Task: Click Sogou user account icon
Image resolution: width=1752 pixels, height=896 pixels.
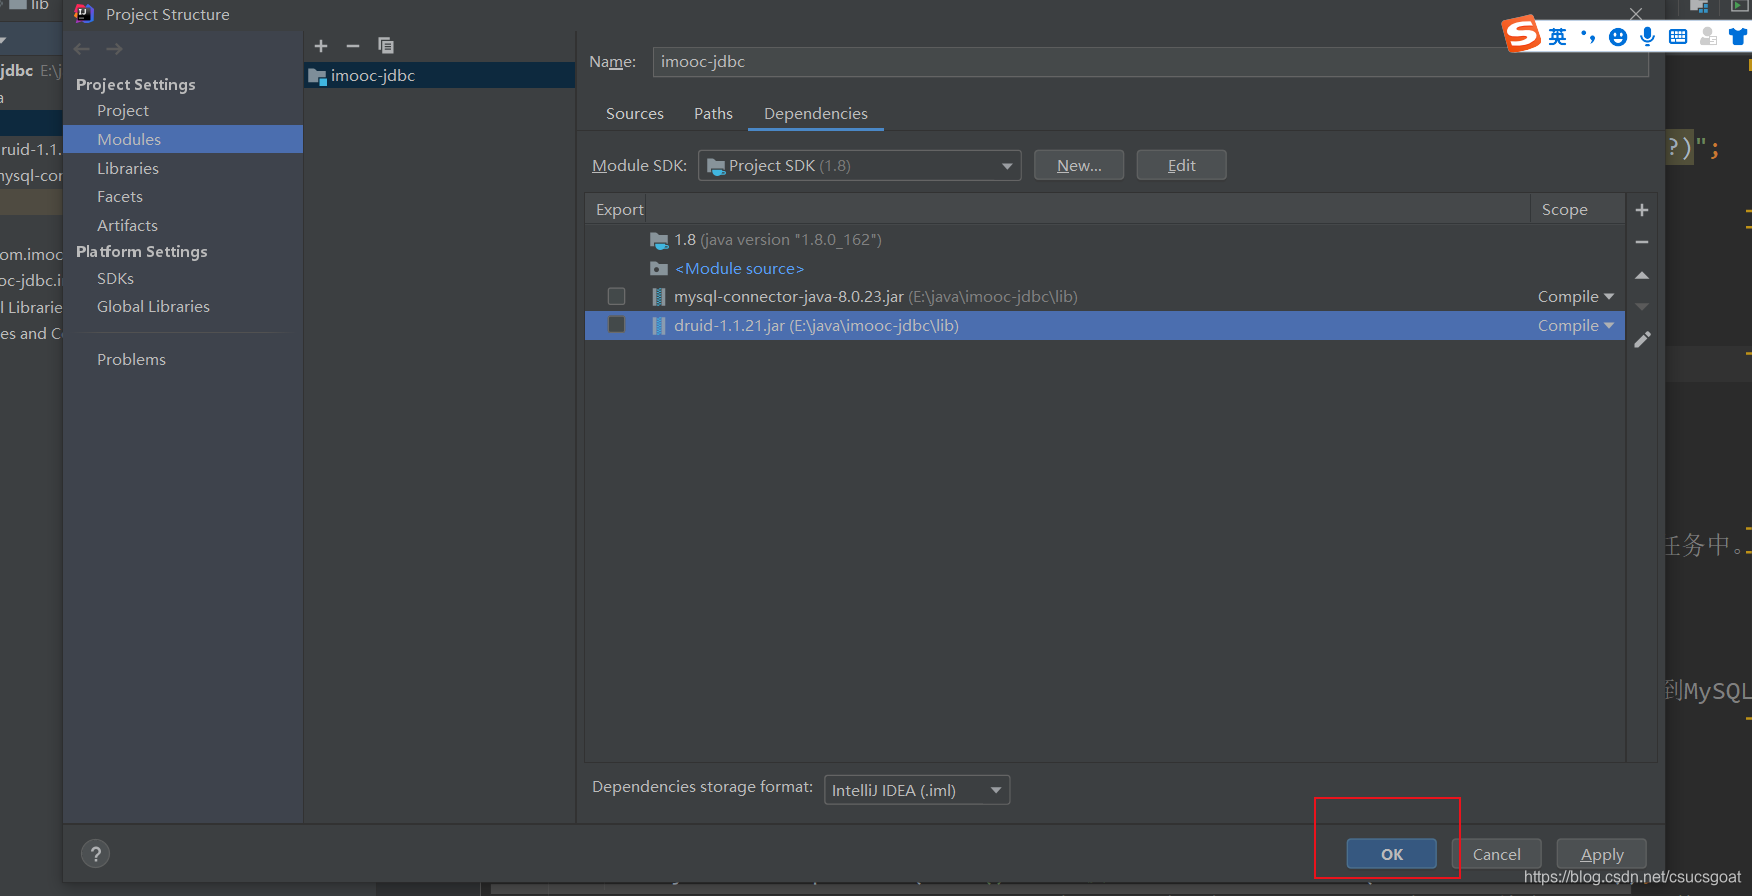Action: point(1708,37)
